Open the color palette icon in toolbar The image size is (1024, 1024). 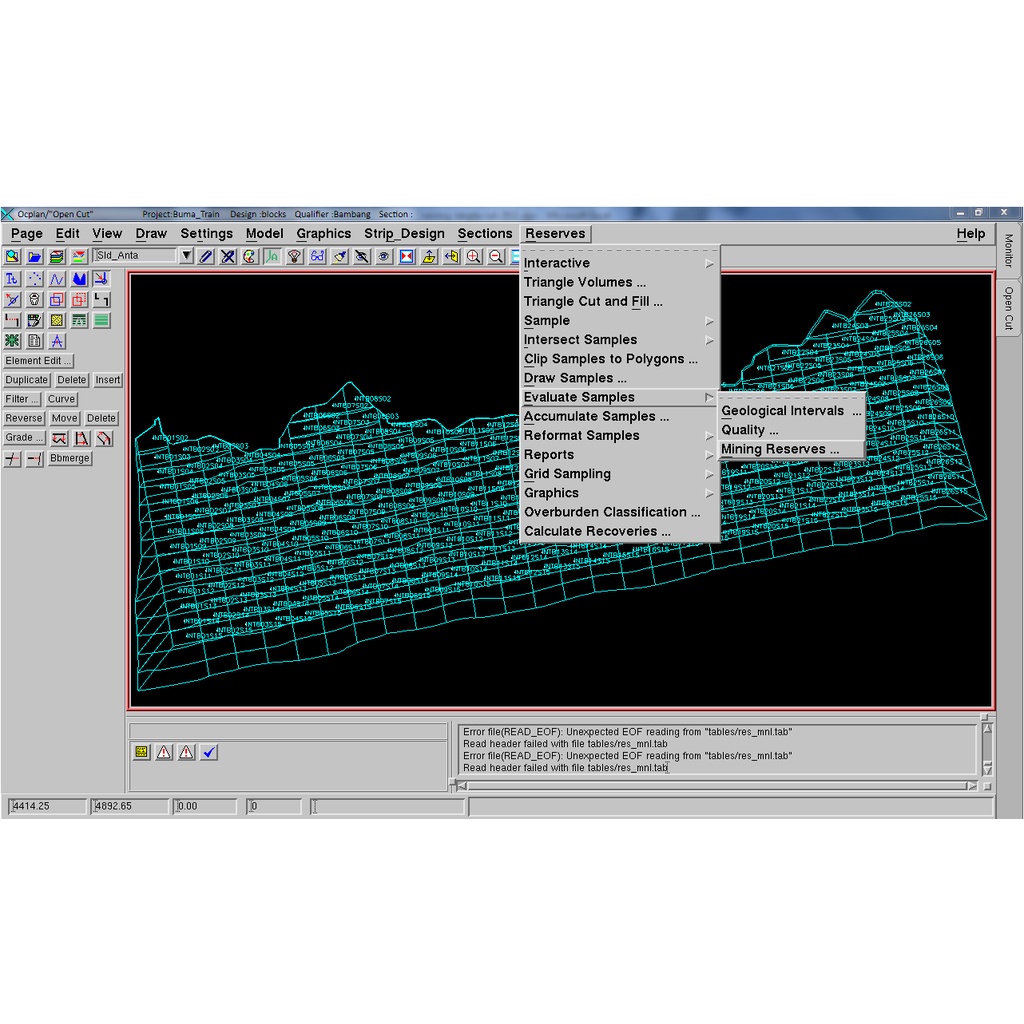250,256
